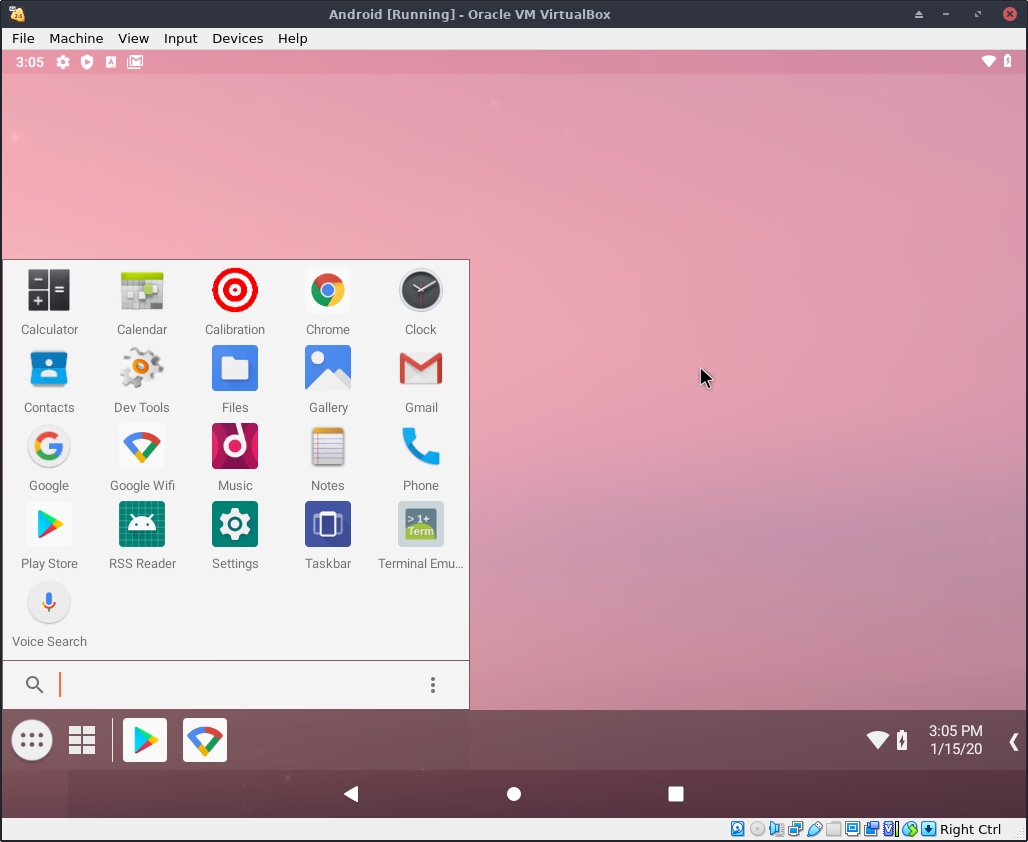Image resolution: width=1028 pixels, height=842 pixels.
Task: Click the keyboard 'A' indicator in status bar
Action: click(111, 62)
